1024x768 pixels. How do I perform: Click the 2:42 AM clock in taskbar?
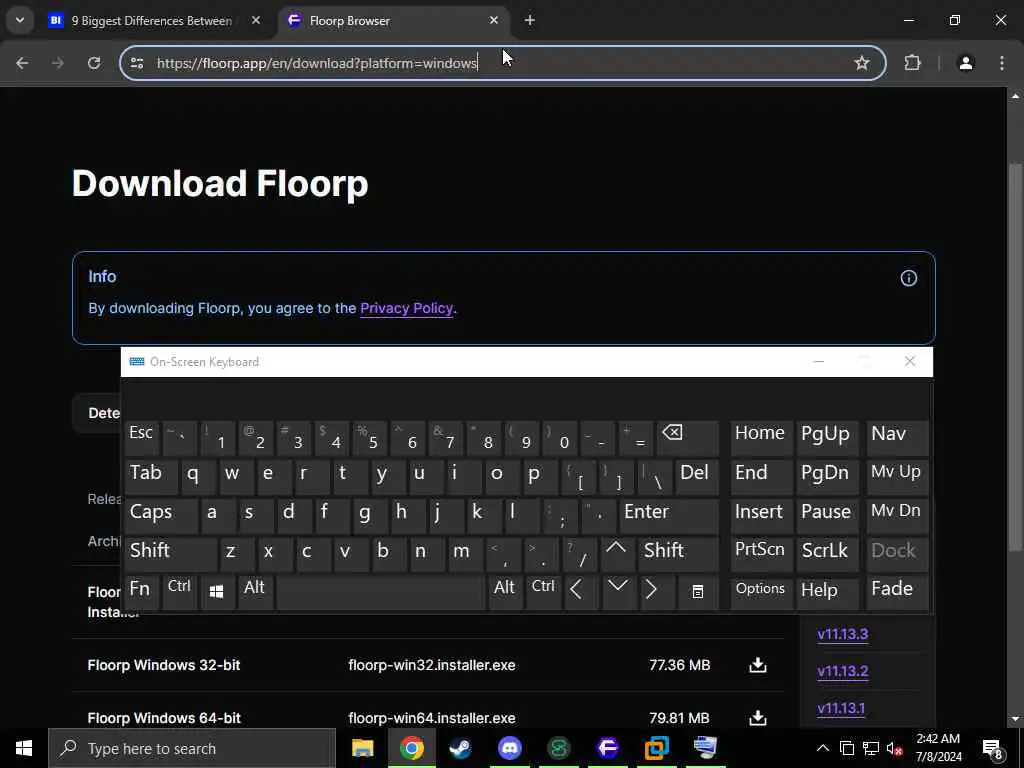(938, 748)
